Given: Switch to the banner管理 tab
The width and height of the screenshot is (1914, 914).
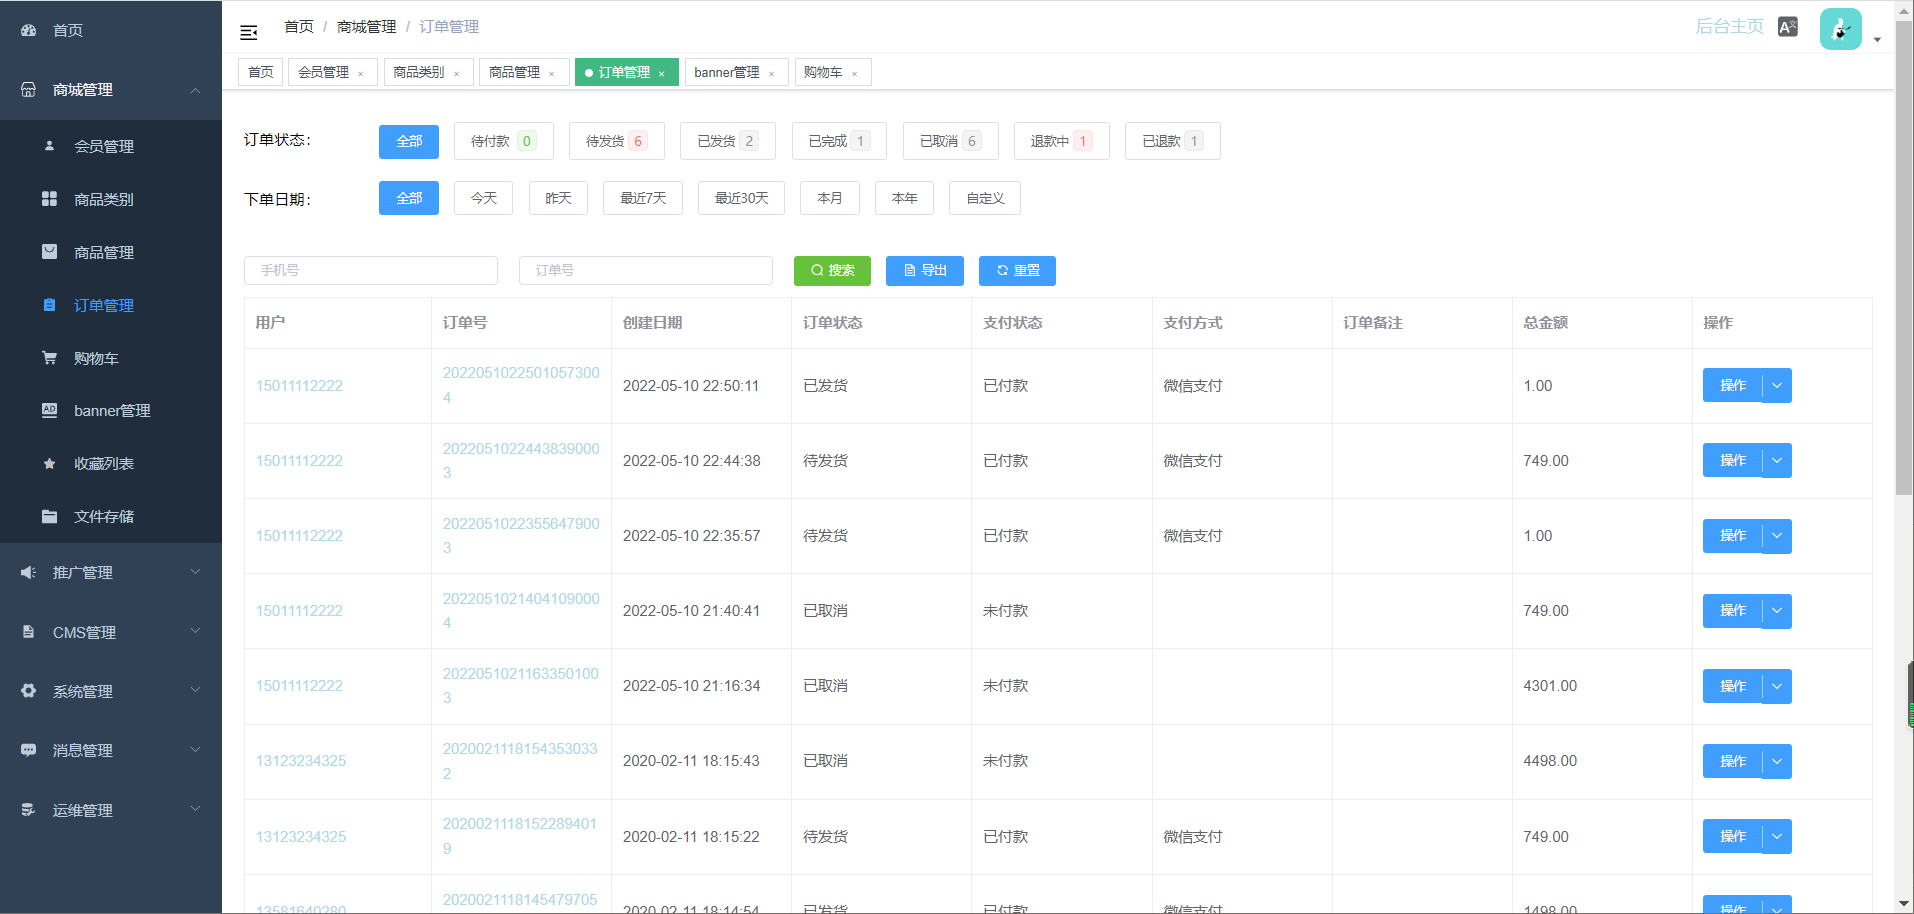Looking at the screenshot, I should (727, 72).
